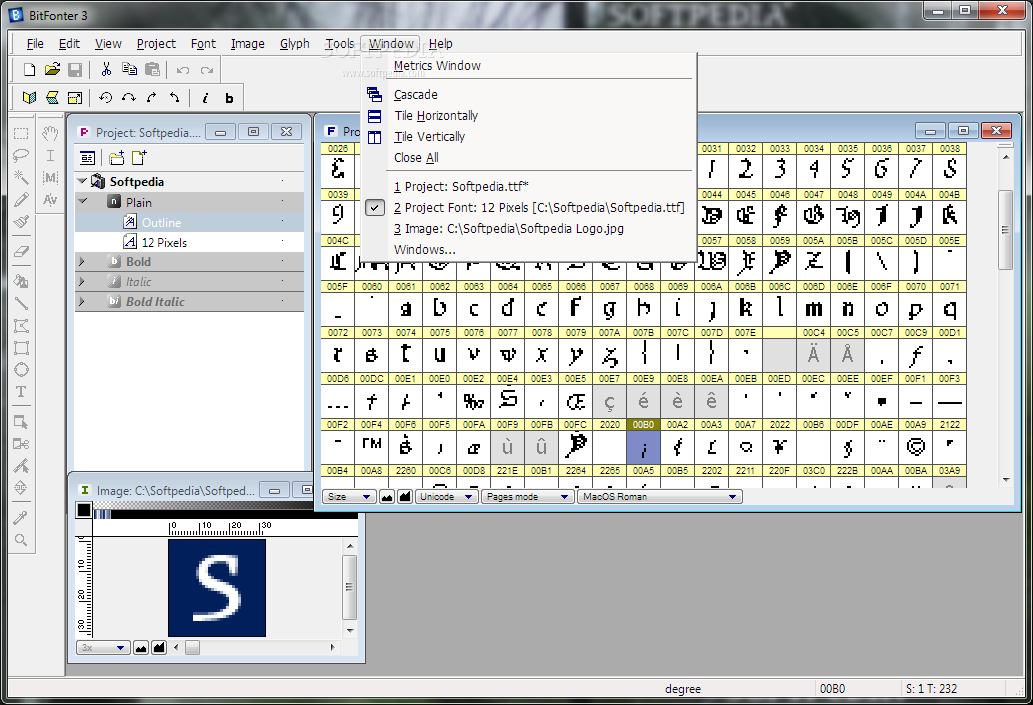
Task: Select the Outline item in project tree
Action: tap(161, 223)
